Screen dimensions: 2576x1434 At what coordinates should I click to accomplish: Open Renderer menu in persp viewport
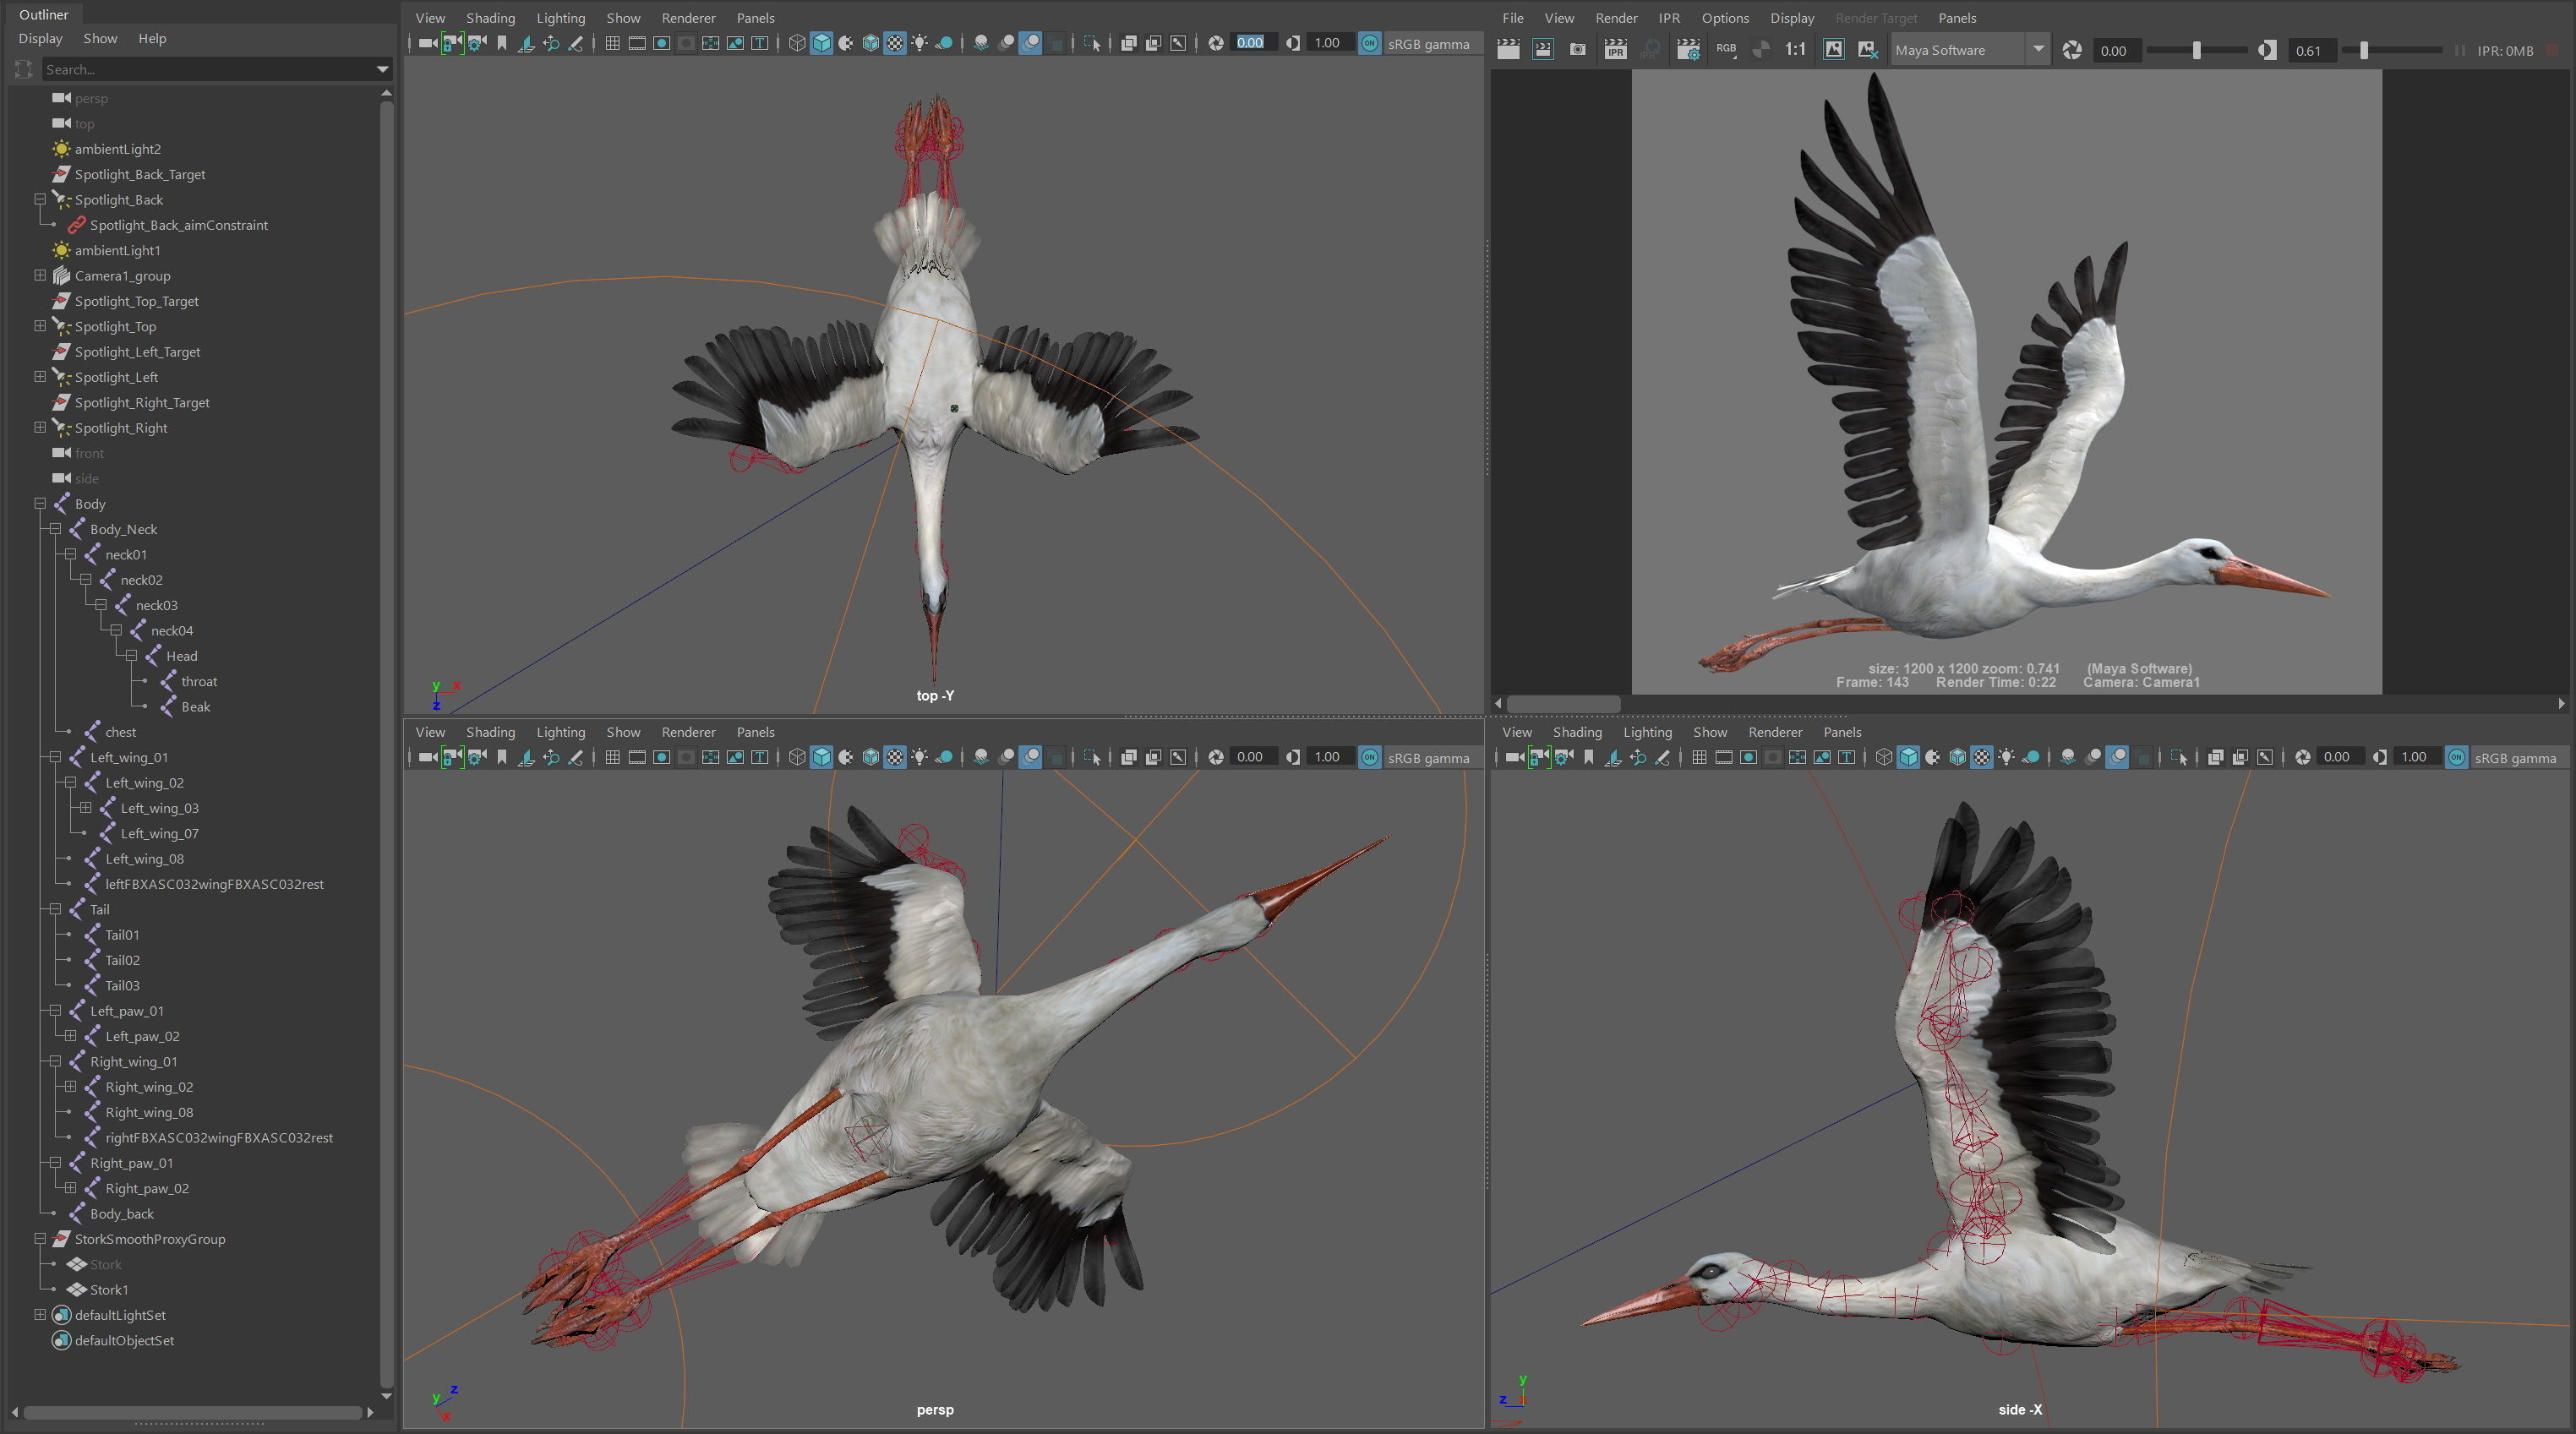coord(688,732)
